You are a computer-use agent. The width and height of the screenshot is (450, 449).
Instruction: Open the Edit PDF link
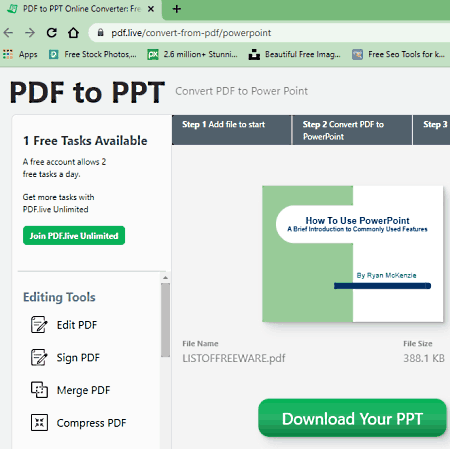(77, 325)
